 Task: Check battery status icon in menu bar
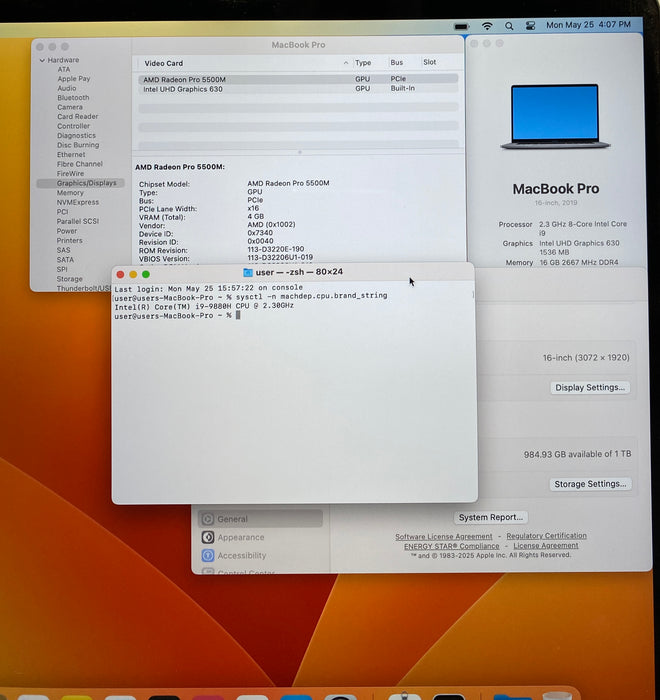coord(461,26)
